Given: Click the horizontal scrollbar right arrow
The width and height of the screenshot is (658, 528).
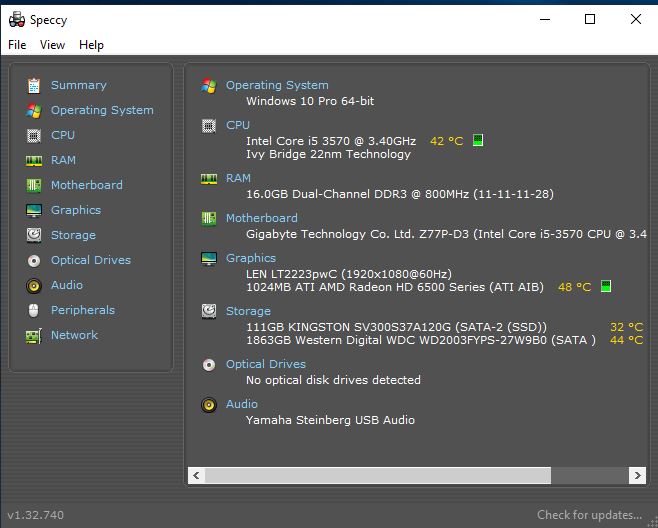Looking at the screenshot, I should tap(637, 476).
